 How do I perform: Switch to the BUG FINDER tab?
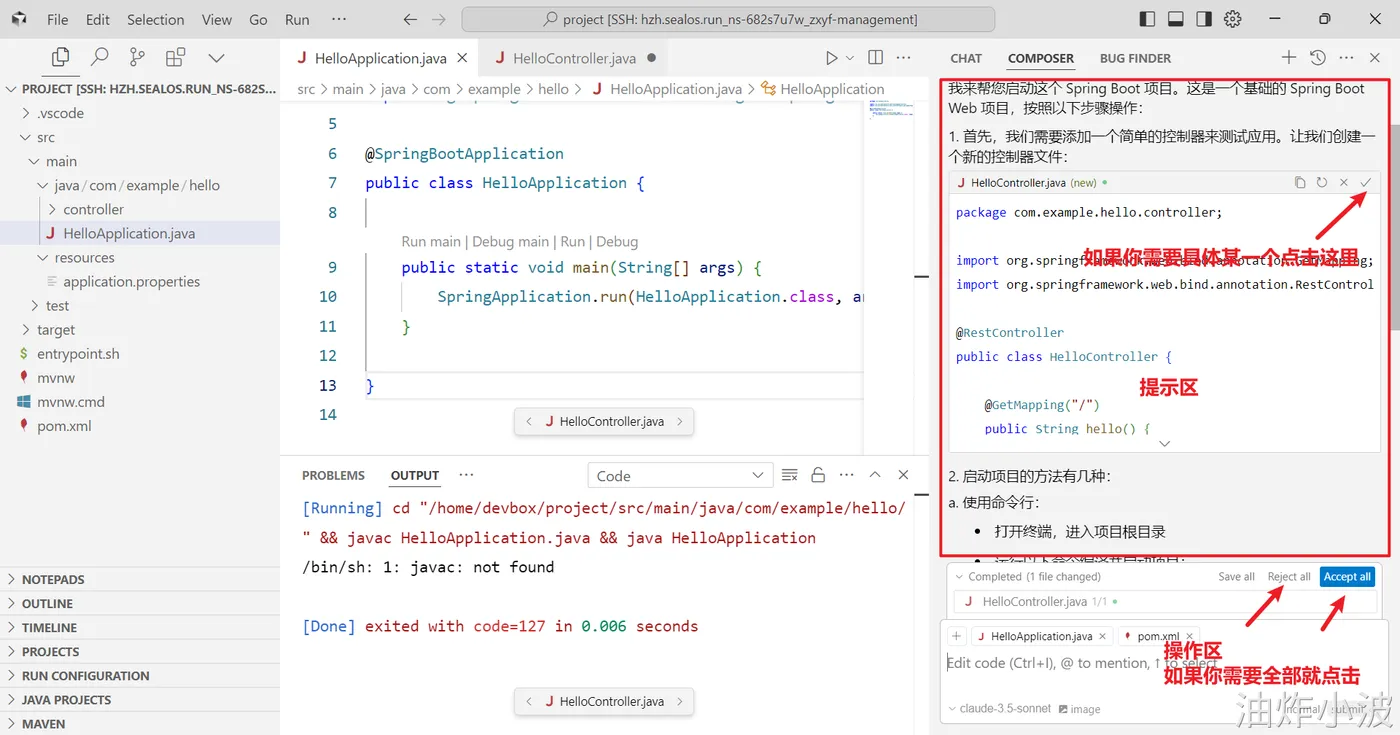pos(1135,58)
